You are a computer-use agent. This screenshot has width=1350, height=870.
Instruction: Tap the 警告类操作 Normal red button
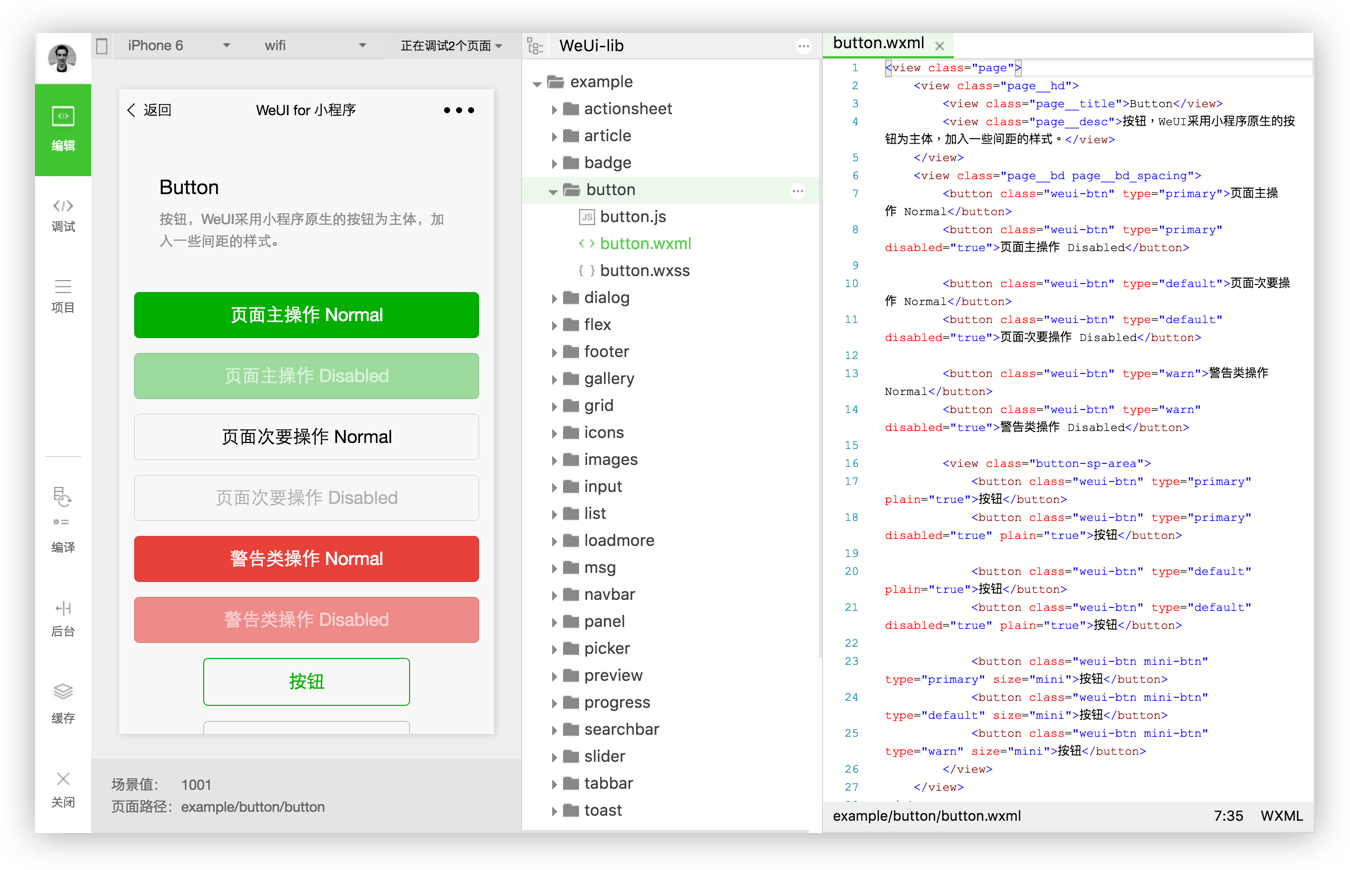pos(306,559)
